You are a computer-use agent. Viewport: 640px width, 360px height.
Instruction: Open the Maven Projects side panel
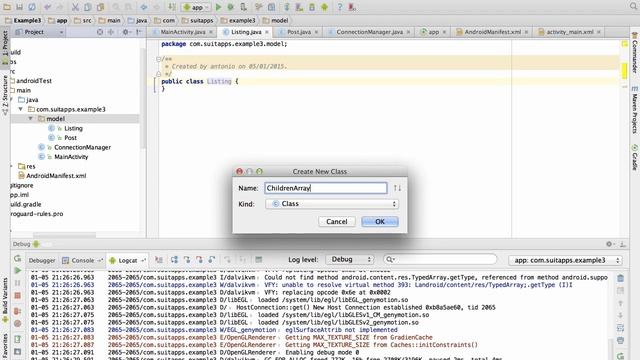pos(635,109)
